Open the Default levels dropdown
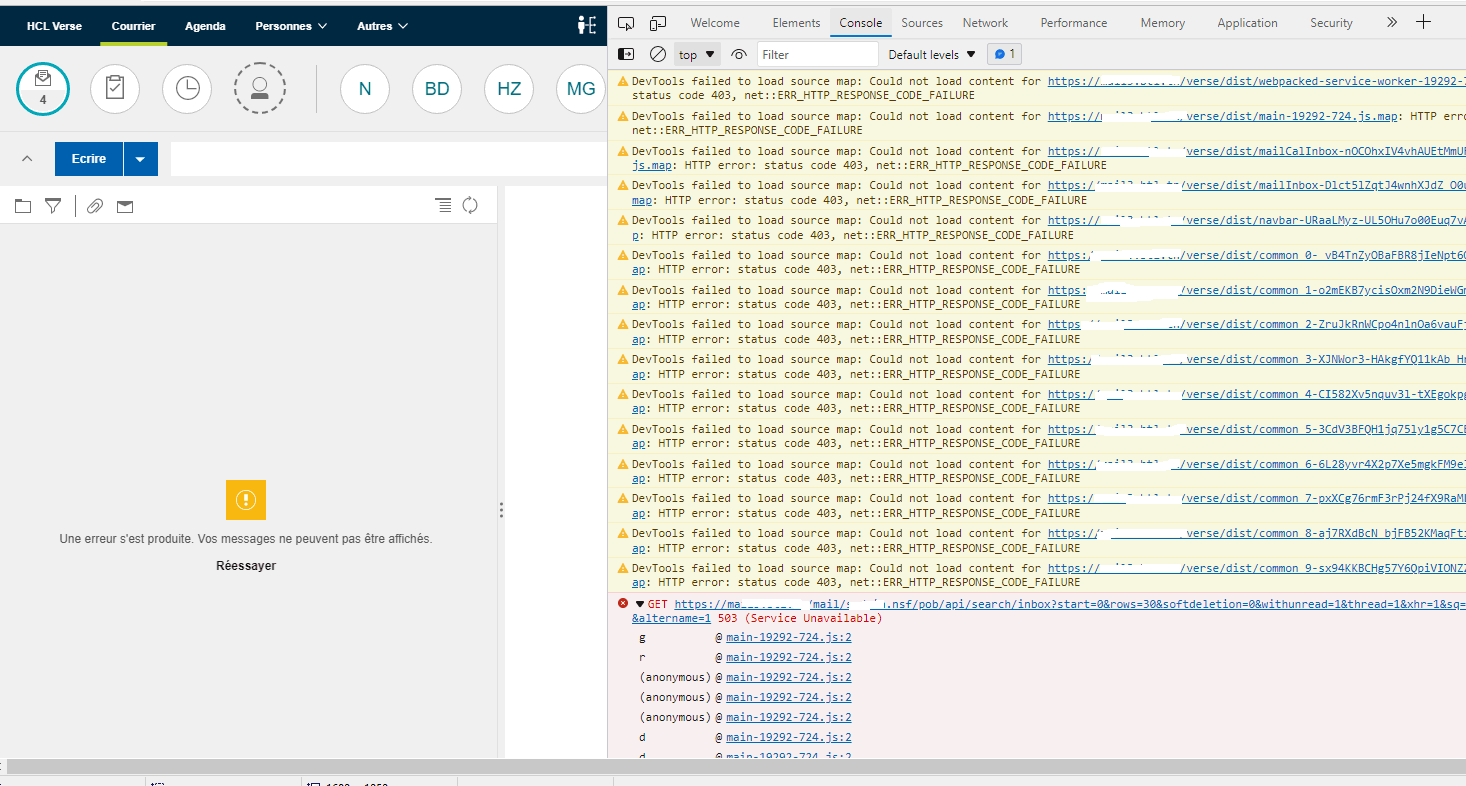This screenshot has width=1466, height=786. coord(932,55)
